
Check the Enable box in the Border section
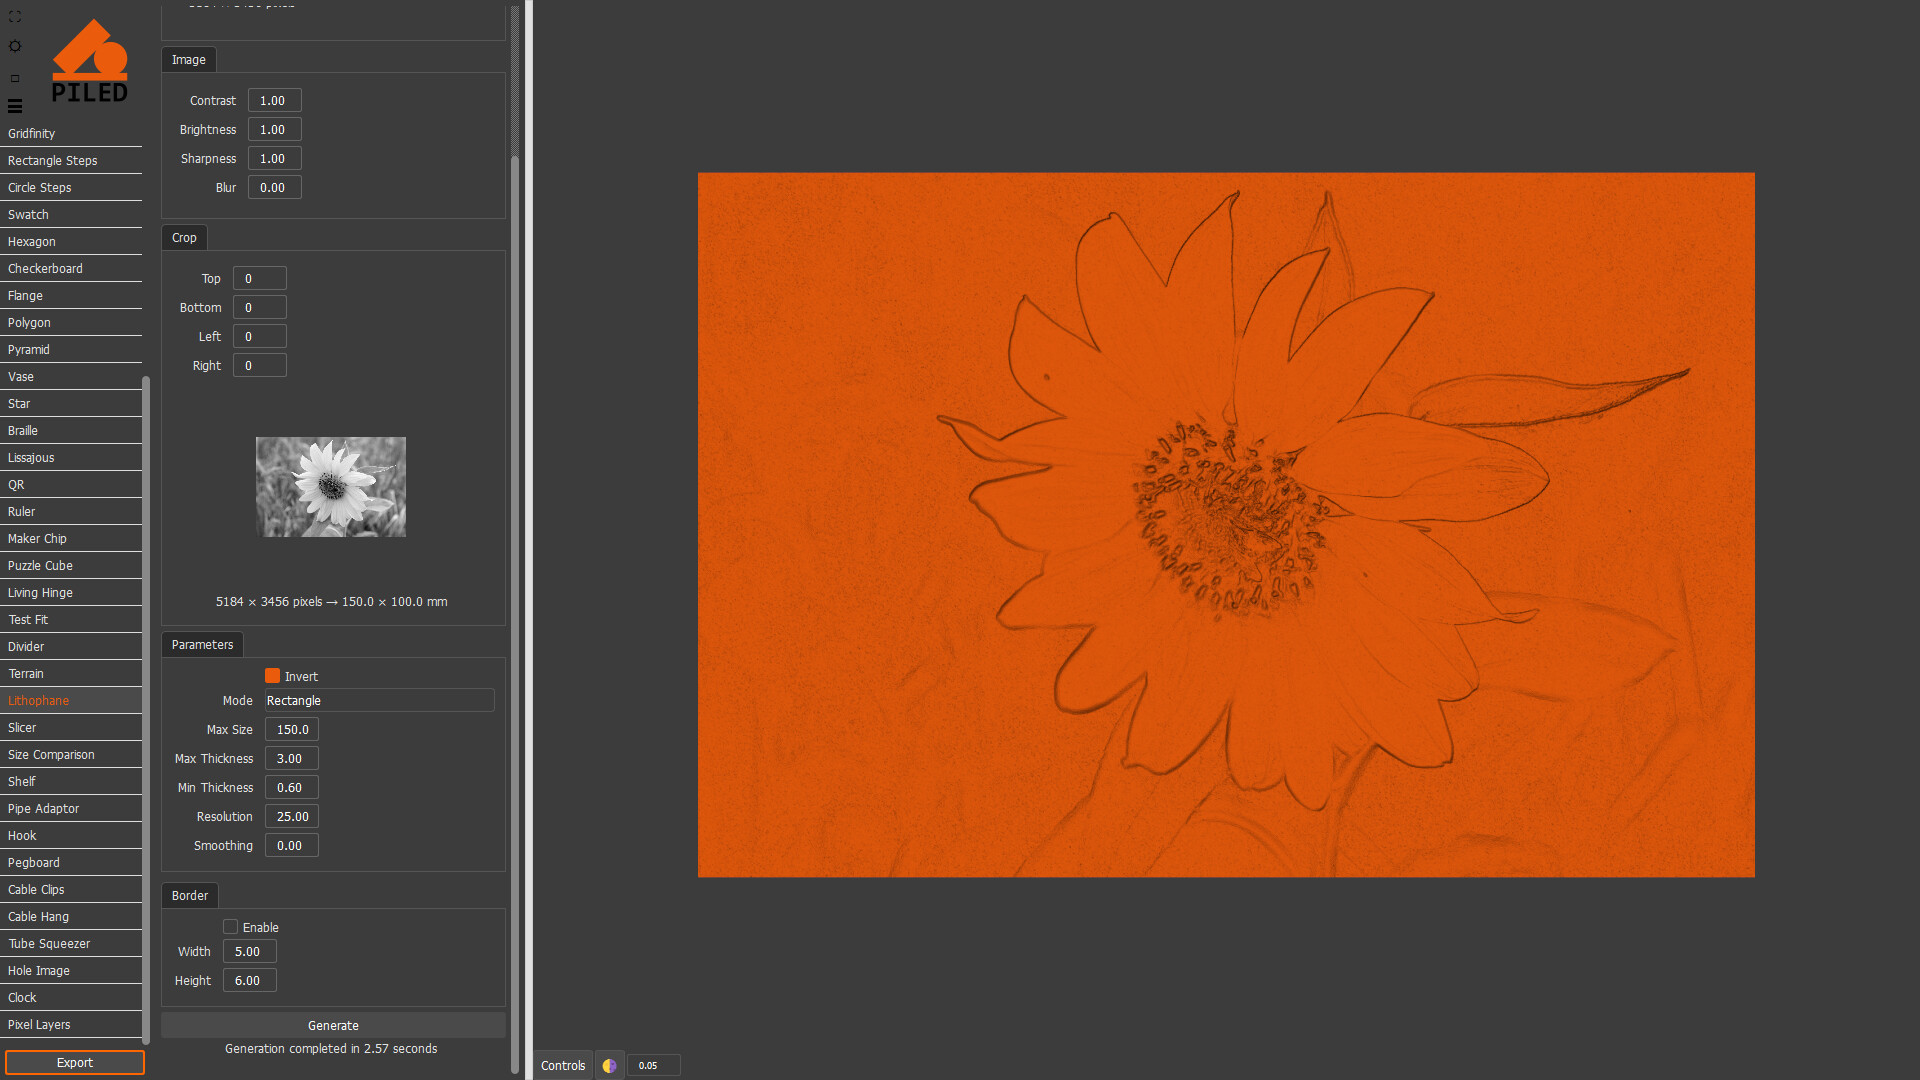(x=230, y=926)
